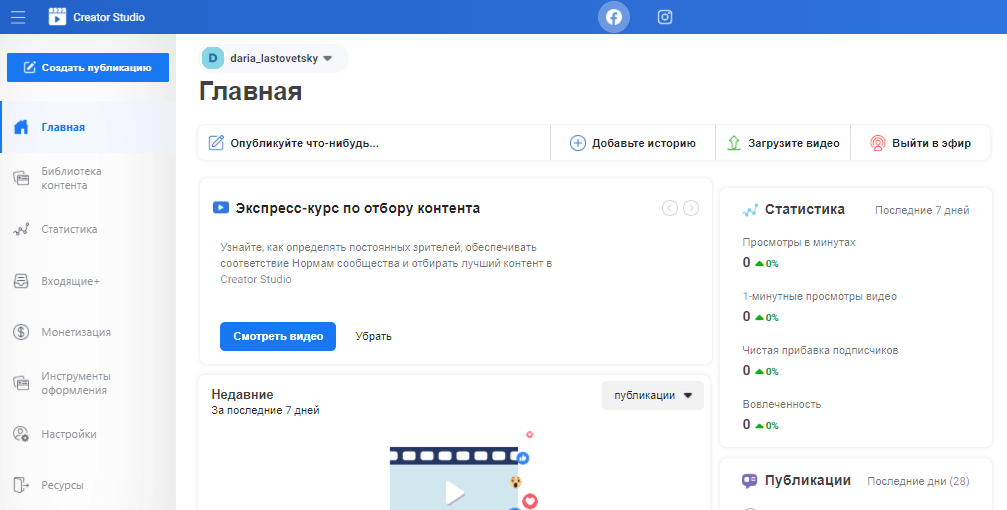Click the Недавние section title
Screen dimensions: 1007x510
click(x=242, y=394)
